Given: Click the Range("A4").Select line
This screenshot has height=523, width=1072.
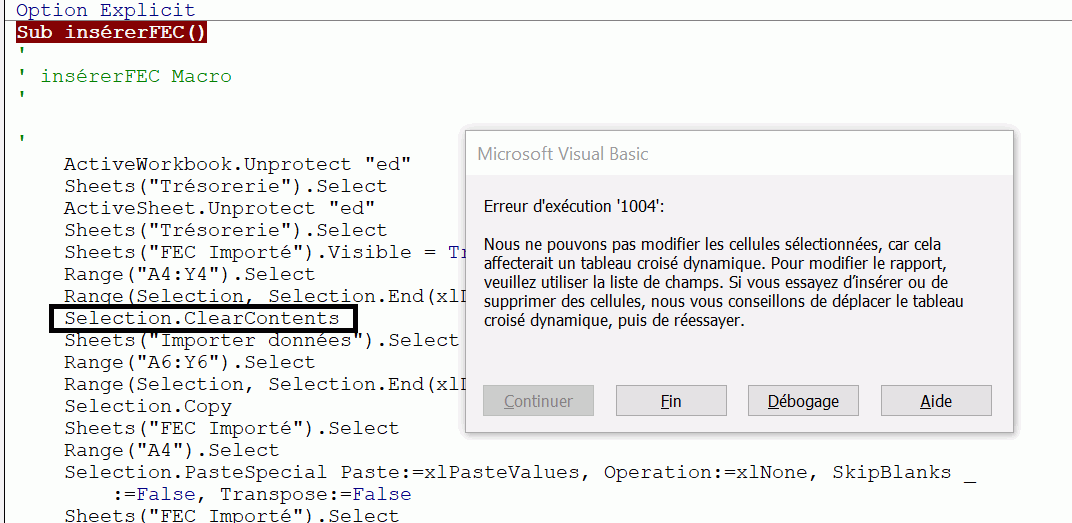Looking at the screenshot, I should (172, 451).
